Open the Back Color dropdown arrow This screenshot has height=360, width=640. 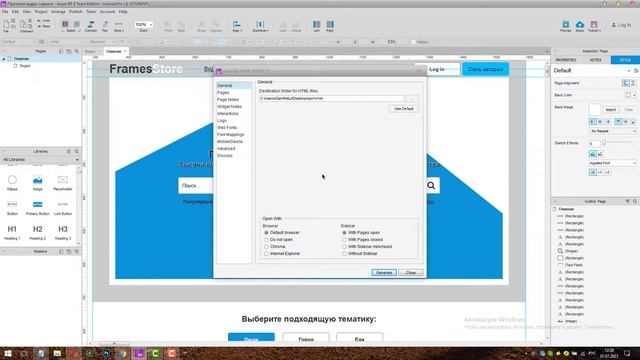click(x=634, y=95)
